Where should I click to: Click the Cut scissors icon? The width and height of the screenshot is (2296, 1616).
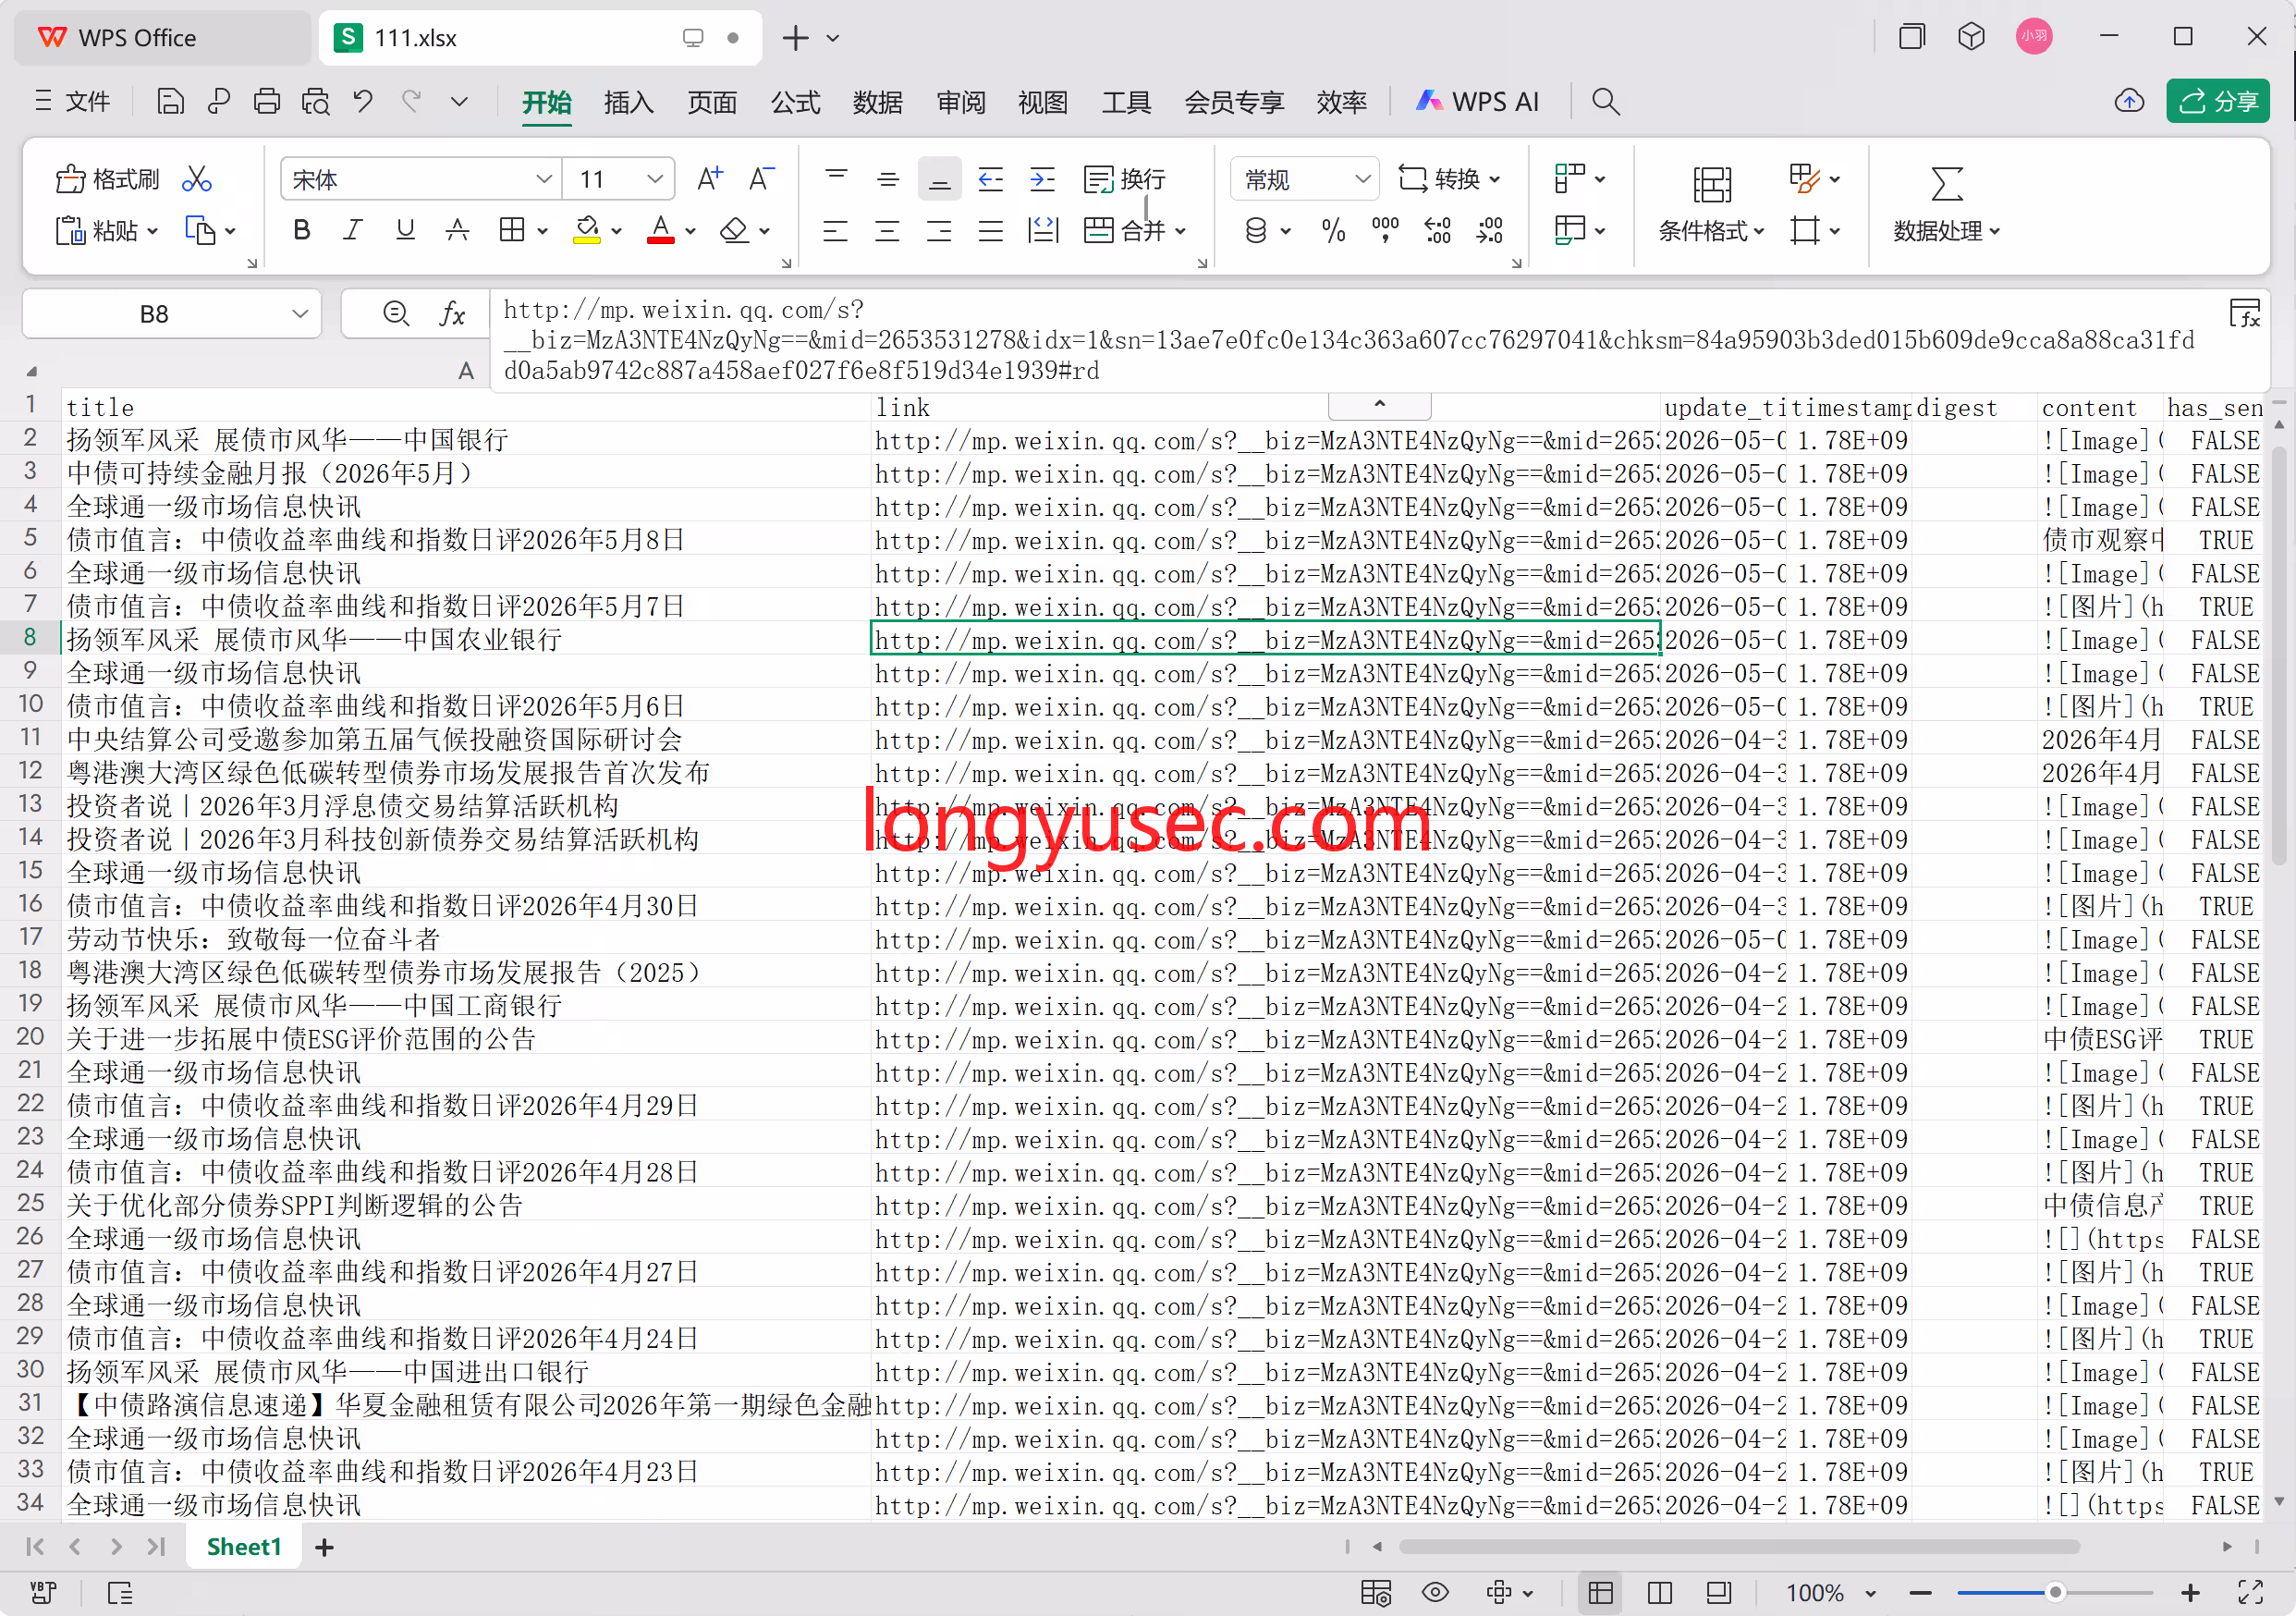pyautogui.click(x=197, y=179)
